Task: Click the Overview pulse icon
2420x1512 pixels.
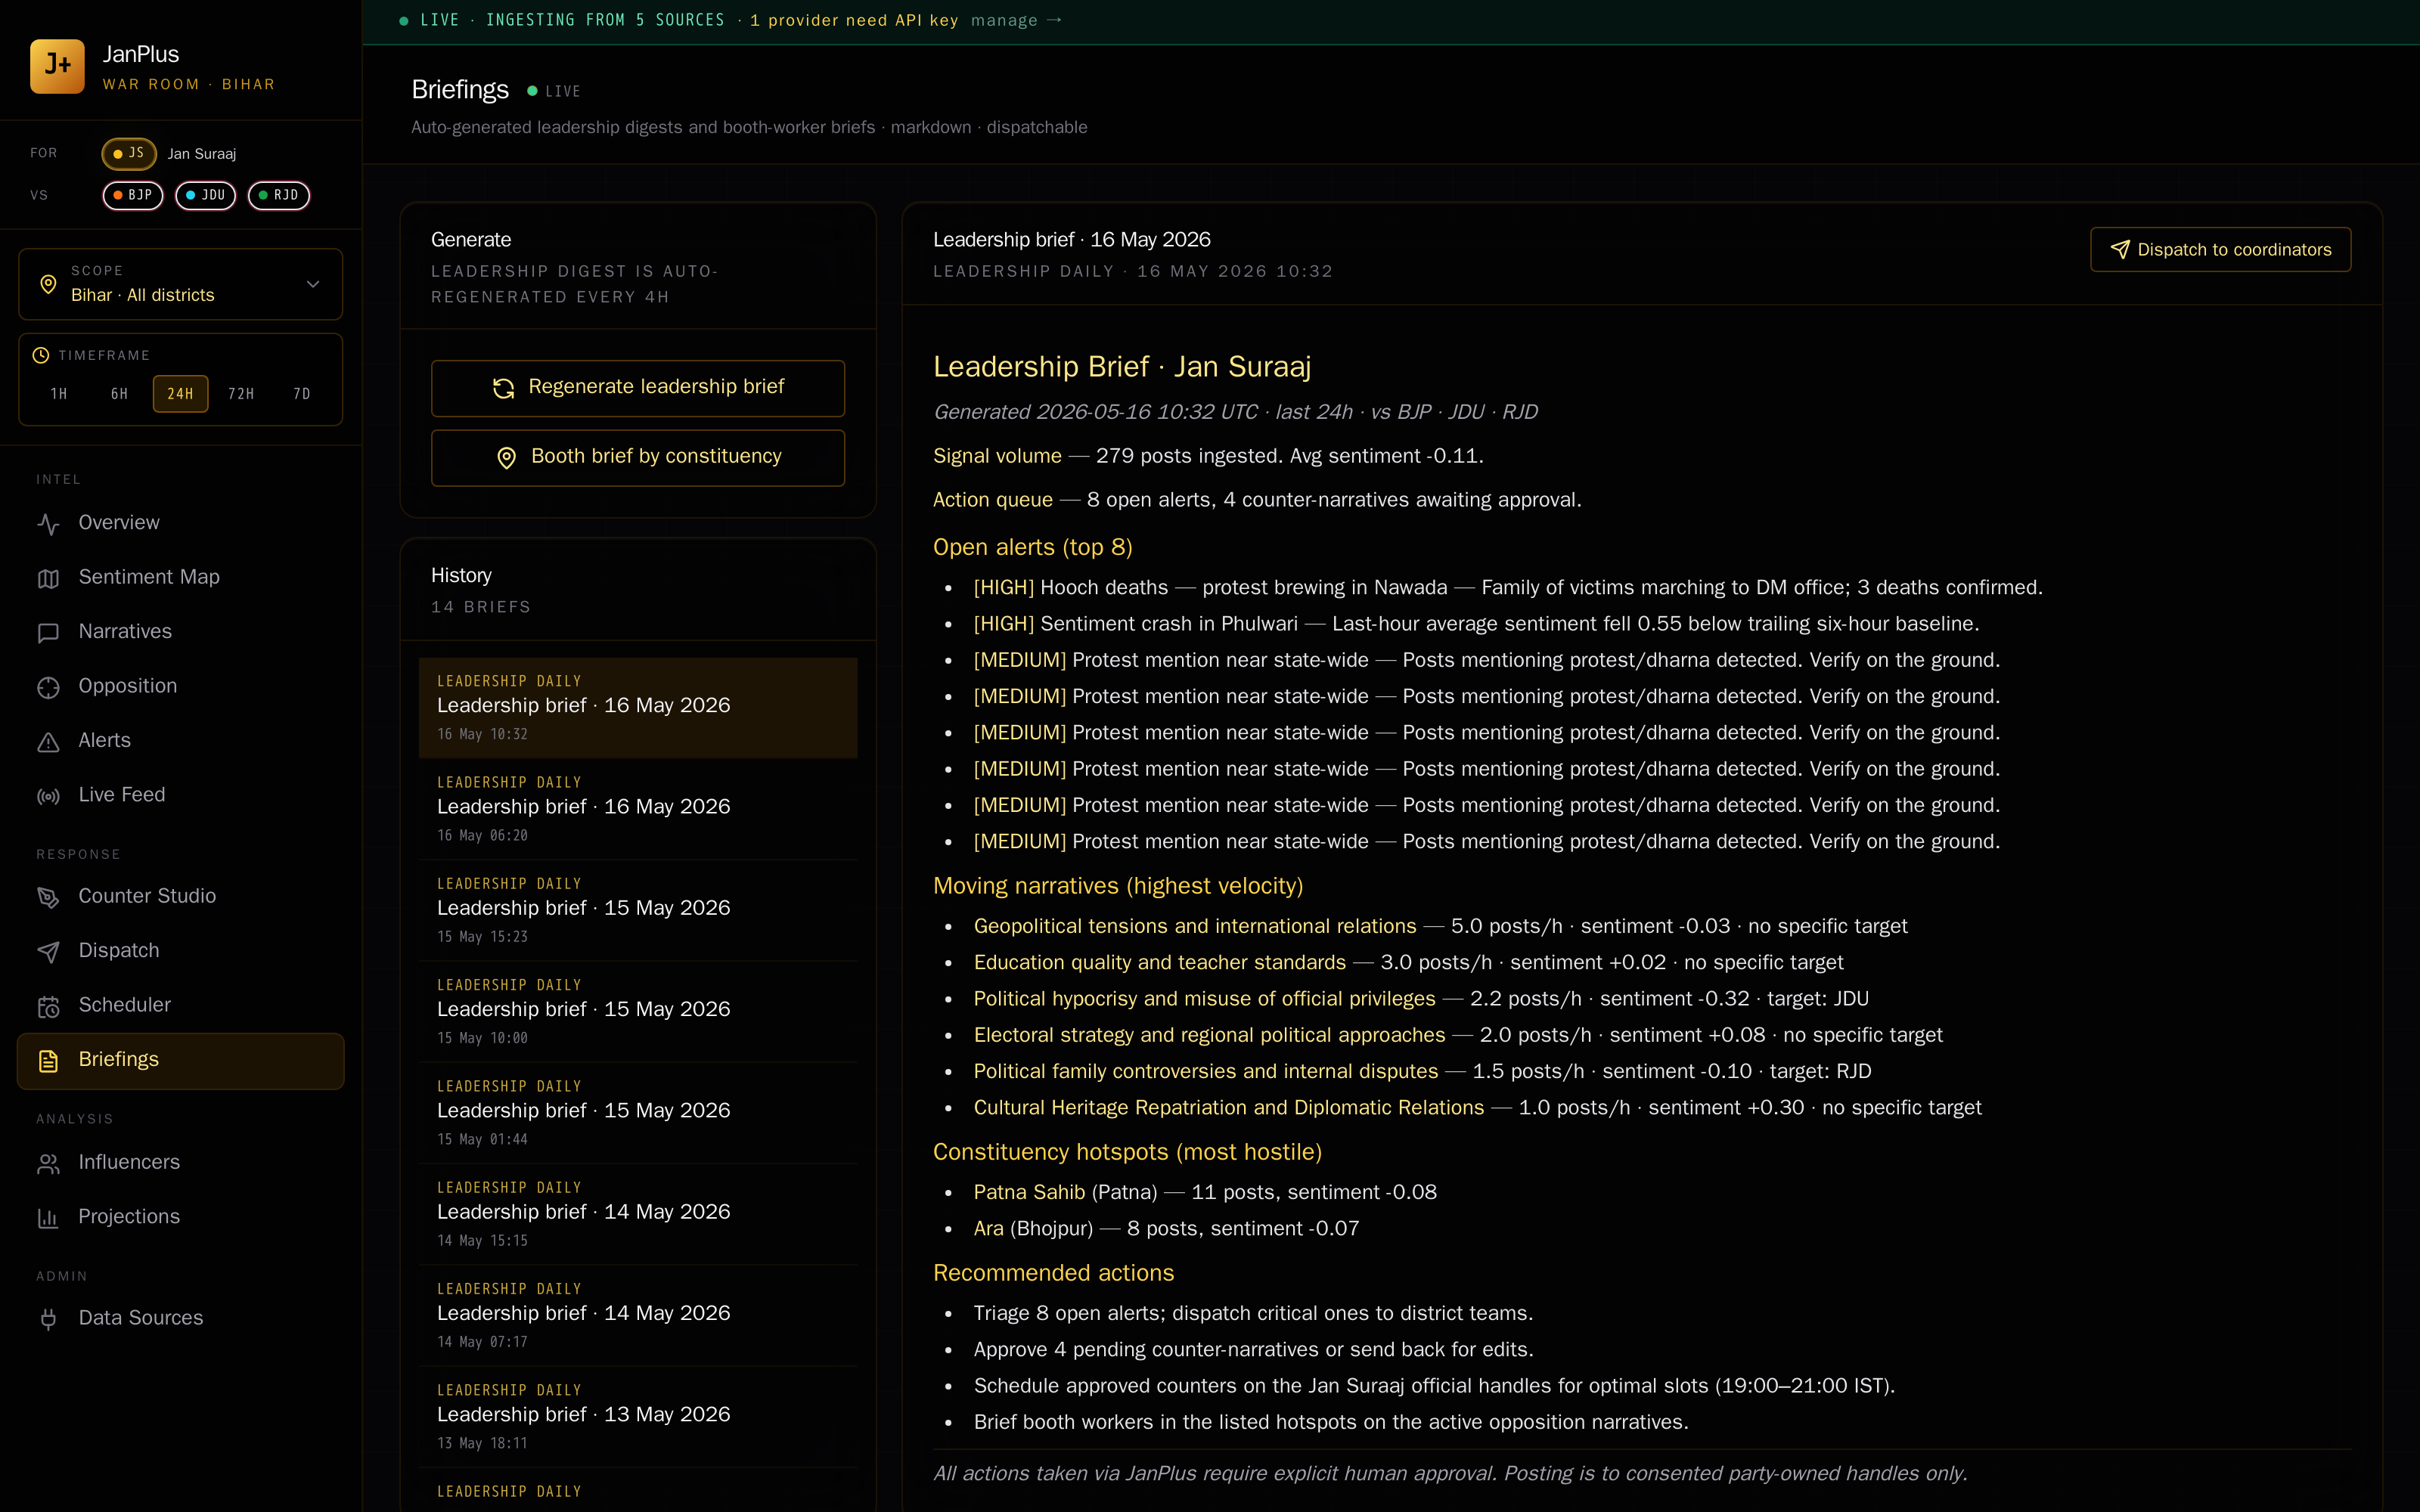Action: [x=48, y=524]
